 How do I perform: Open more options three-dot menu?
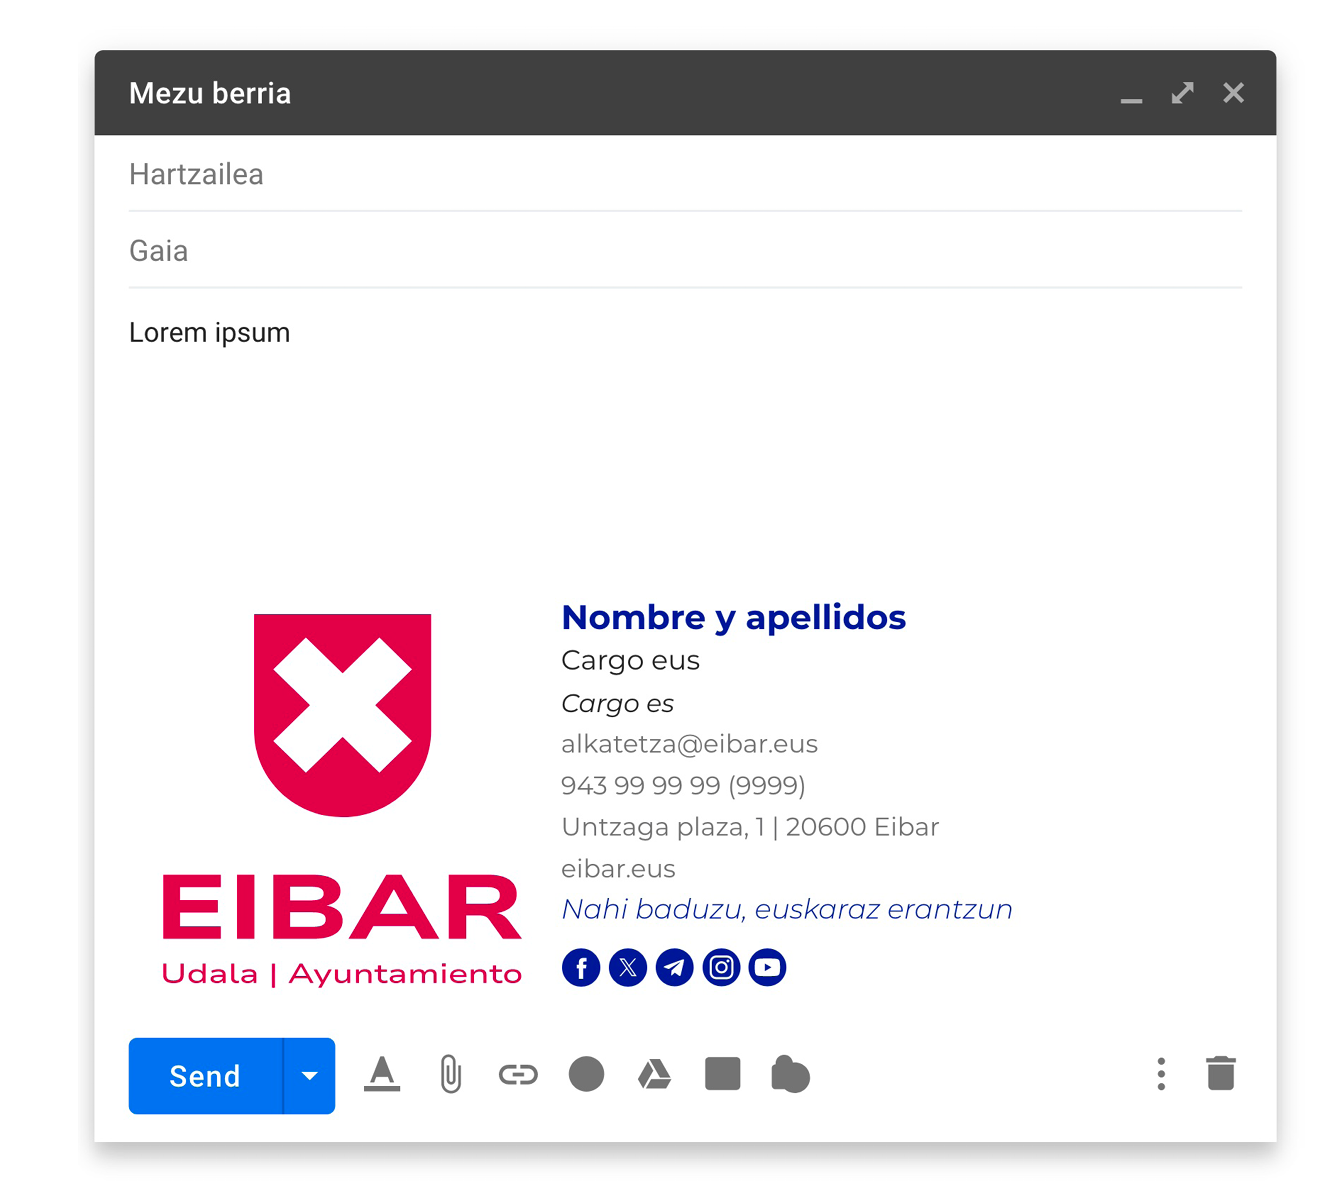point(1161,1074)
